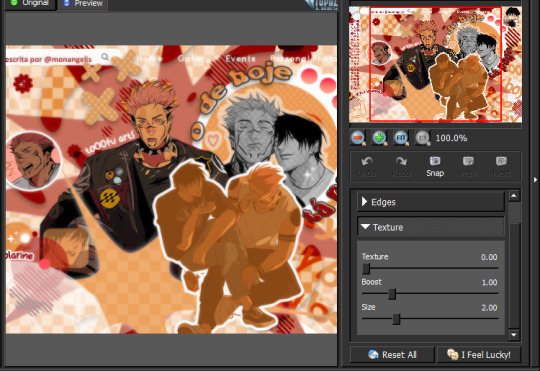Take a snapshot with Snap
540x371 pixels.
pos(435,167)
